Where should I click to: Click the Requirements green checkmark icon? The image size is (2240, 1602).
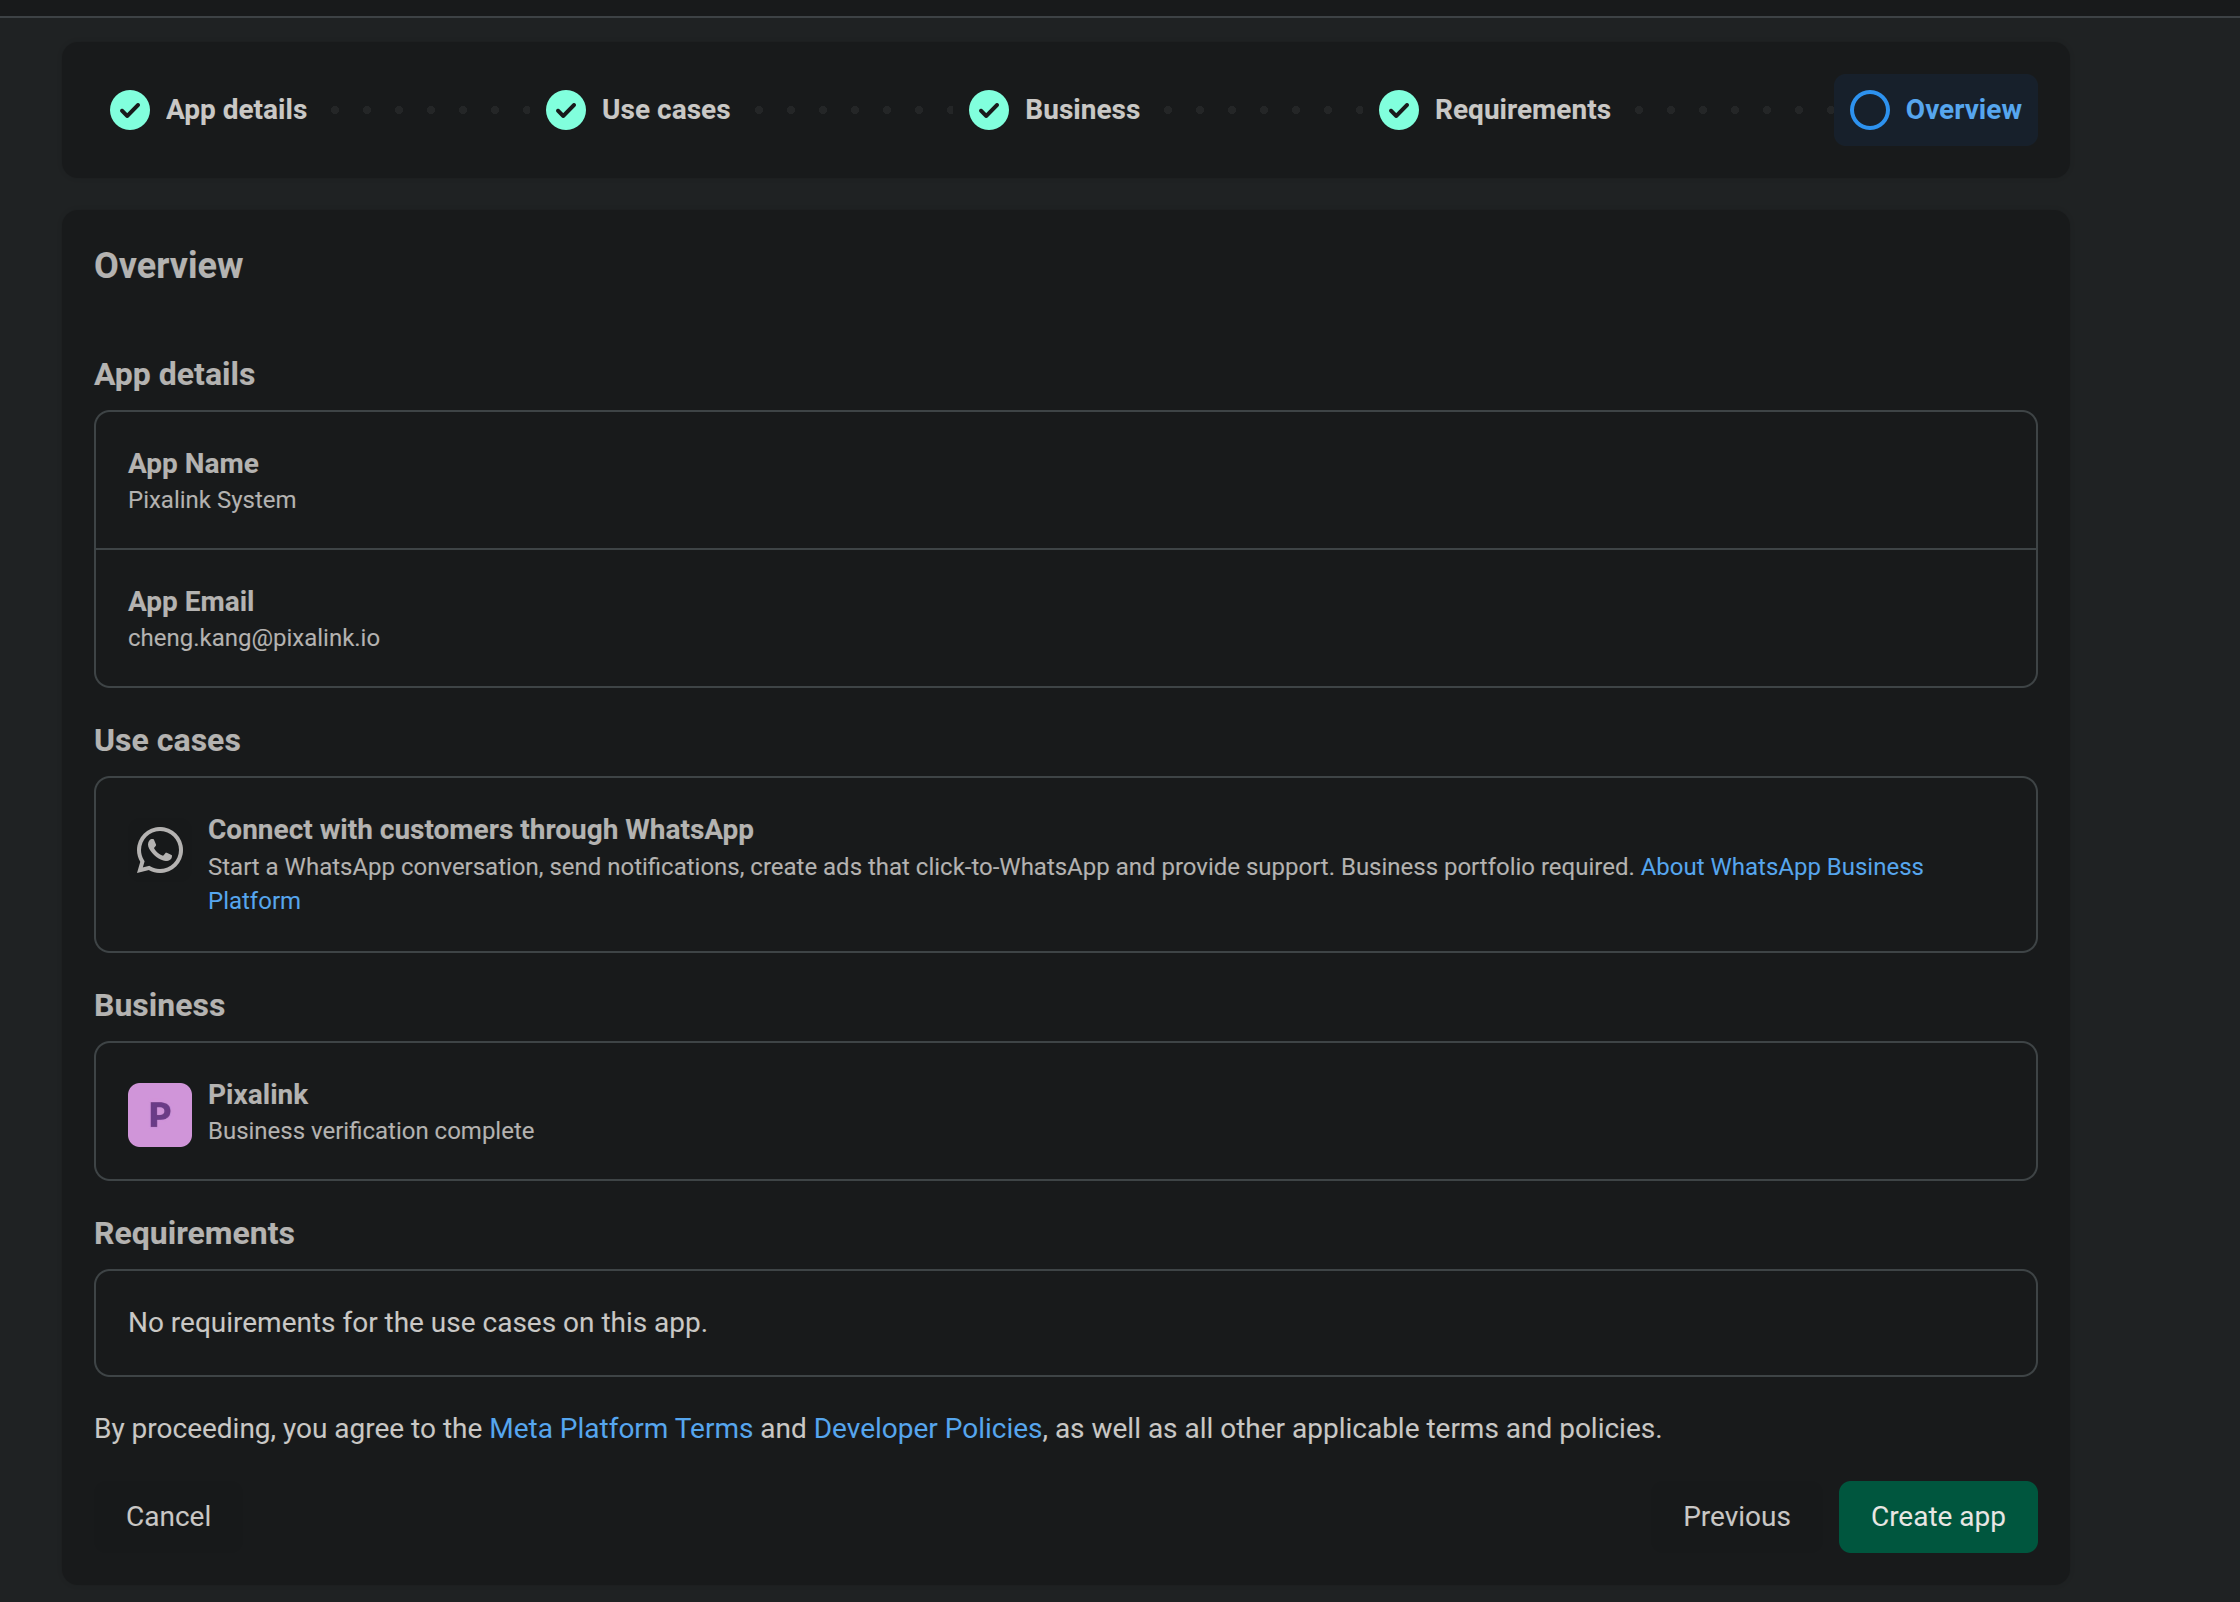1399,110
